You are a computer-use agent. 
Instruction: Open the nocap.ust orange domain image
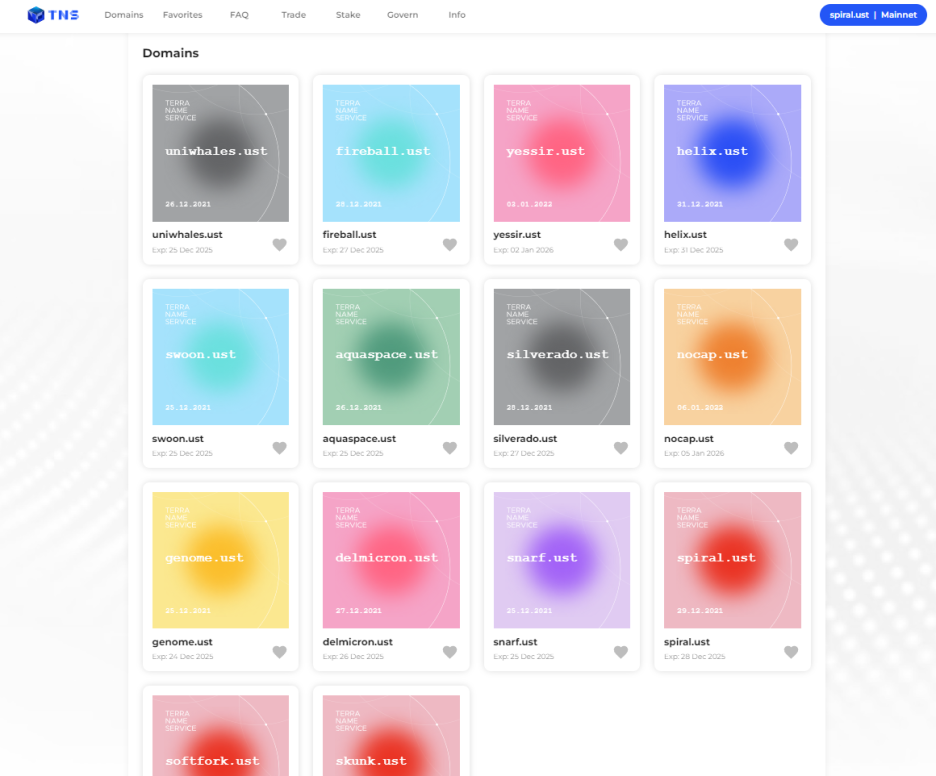point(732,357)
